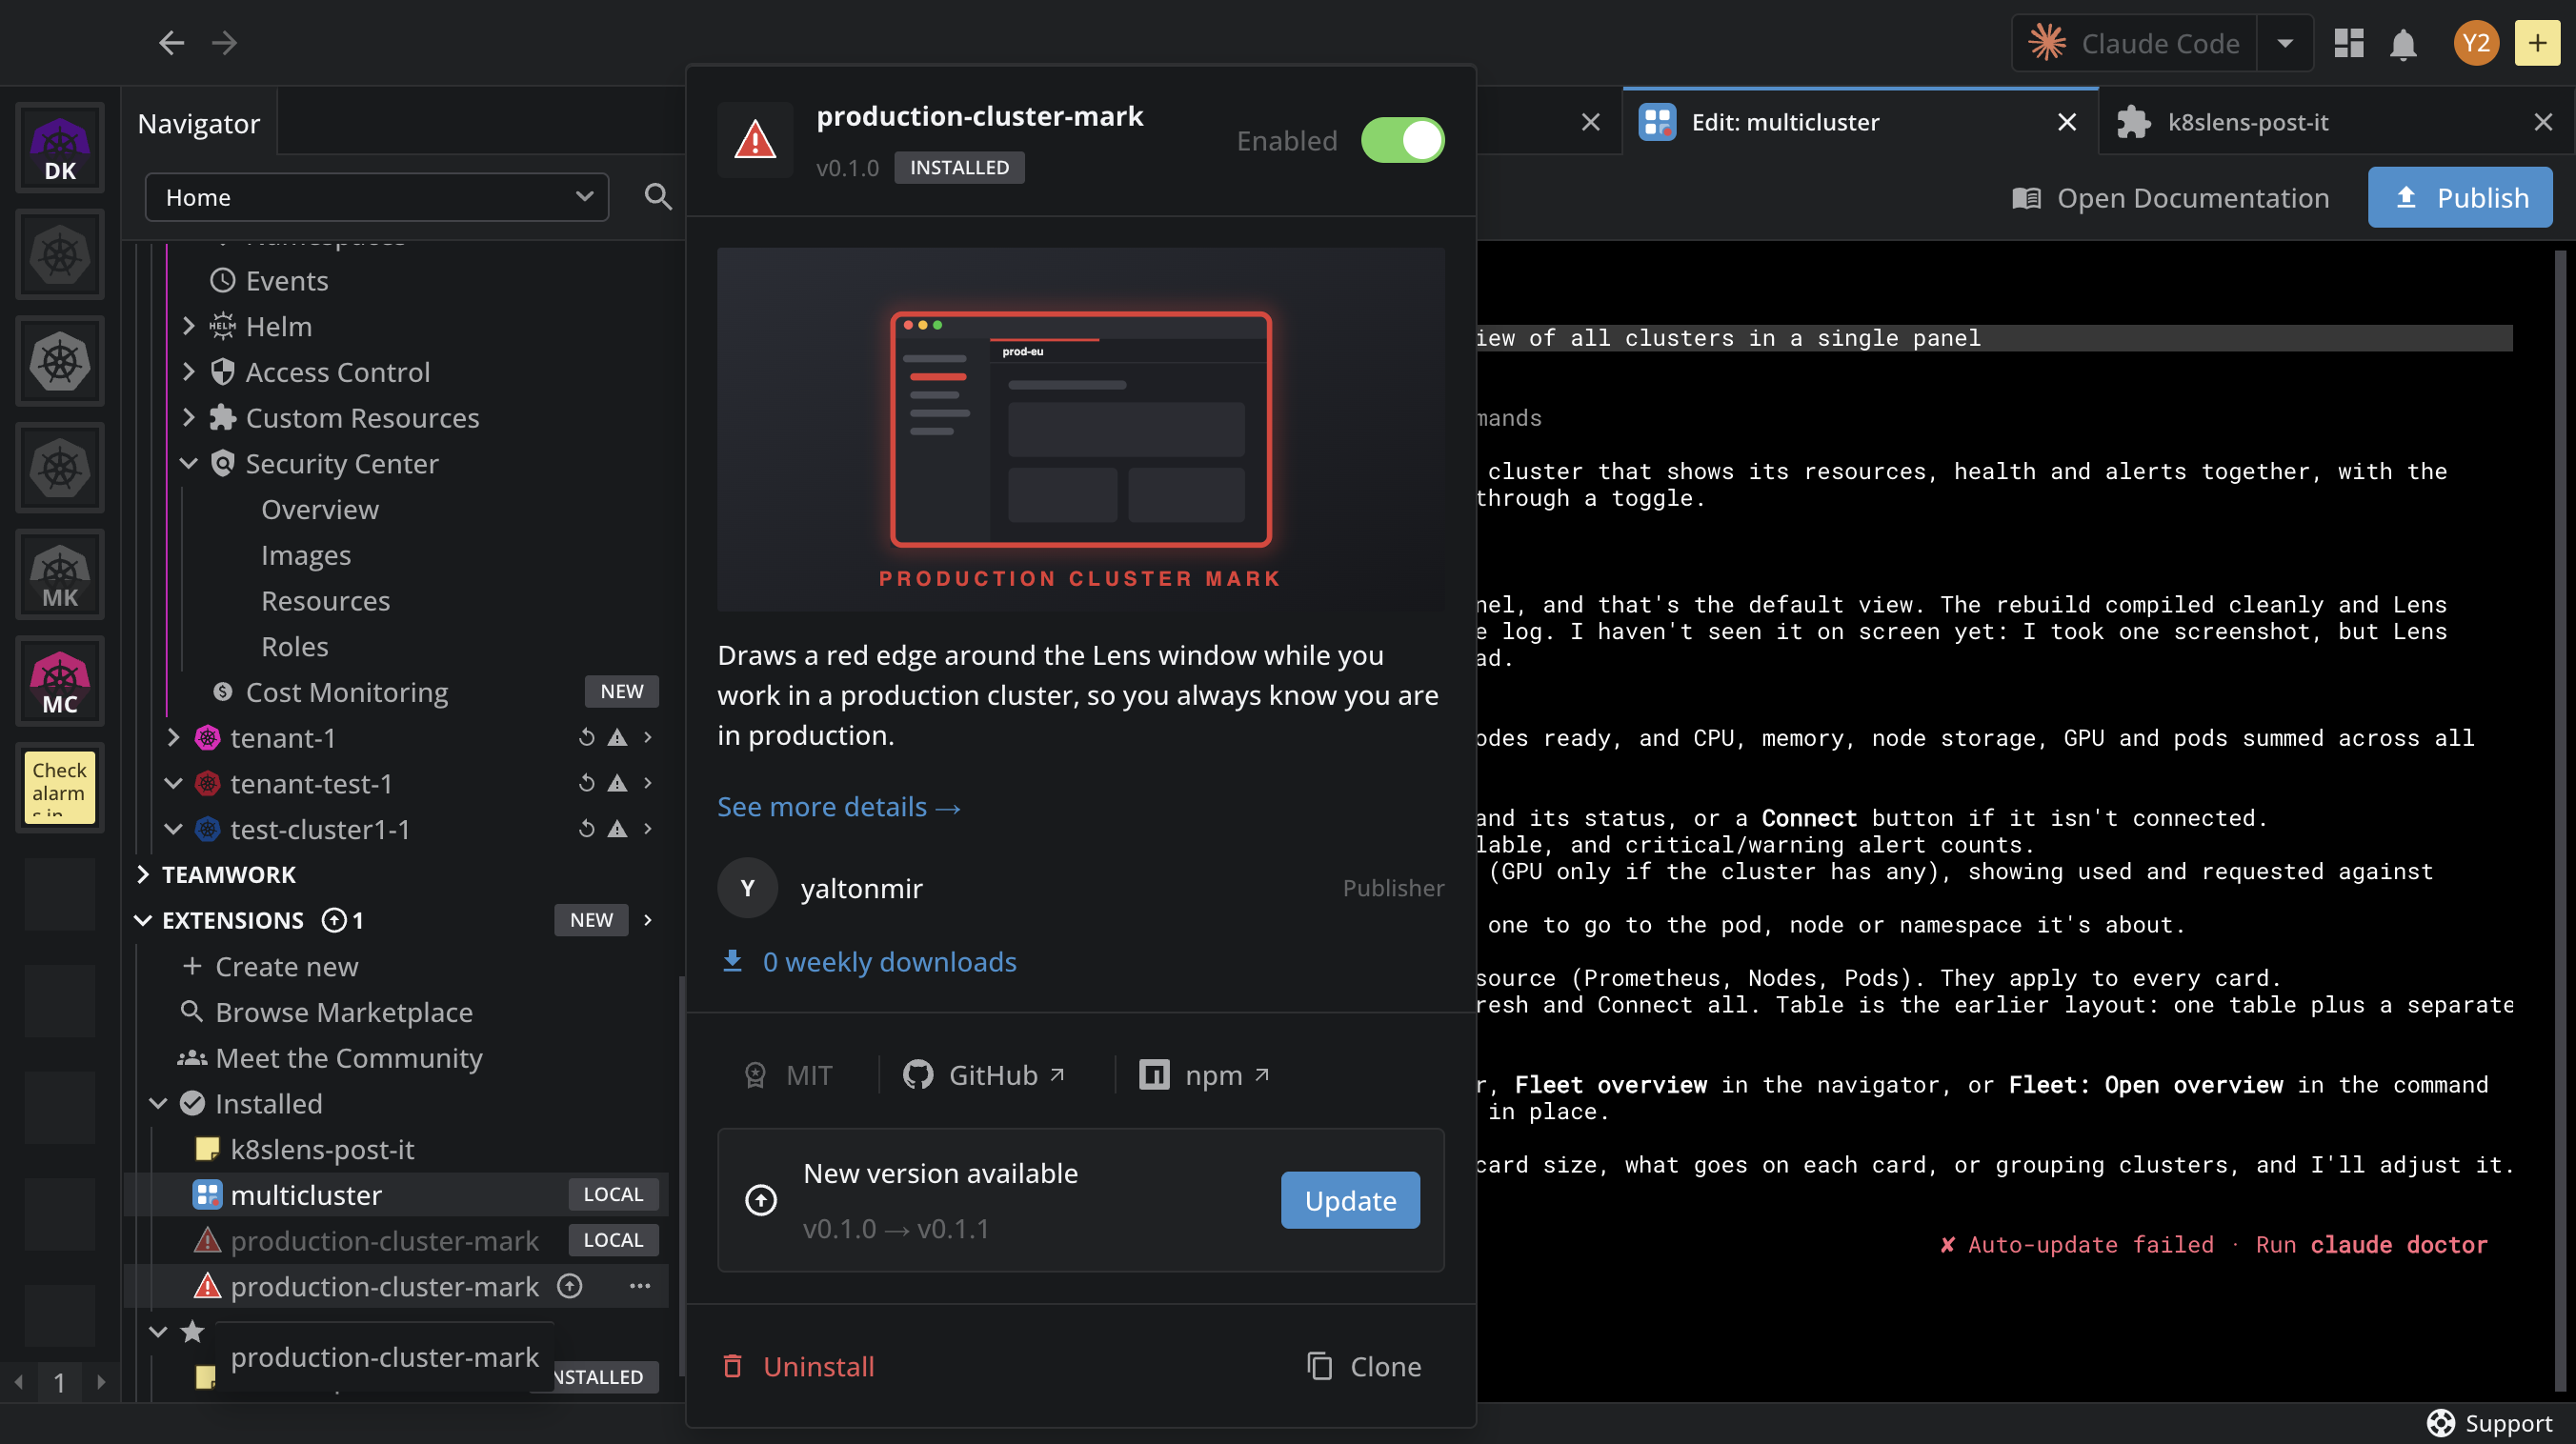This screenshot has height=1444, width=2576.
Task: Toggle the Enabled switch for production-cluster-mark
Action: [x=1402, y=140]
